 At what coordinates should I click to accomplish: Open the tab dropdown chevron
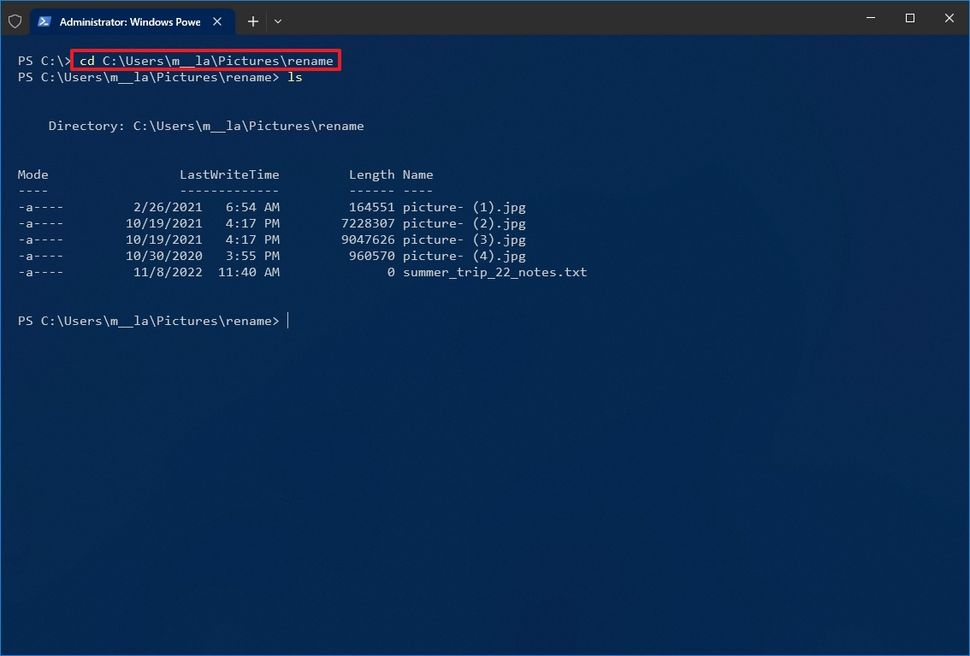coord(277,20)
